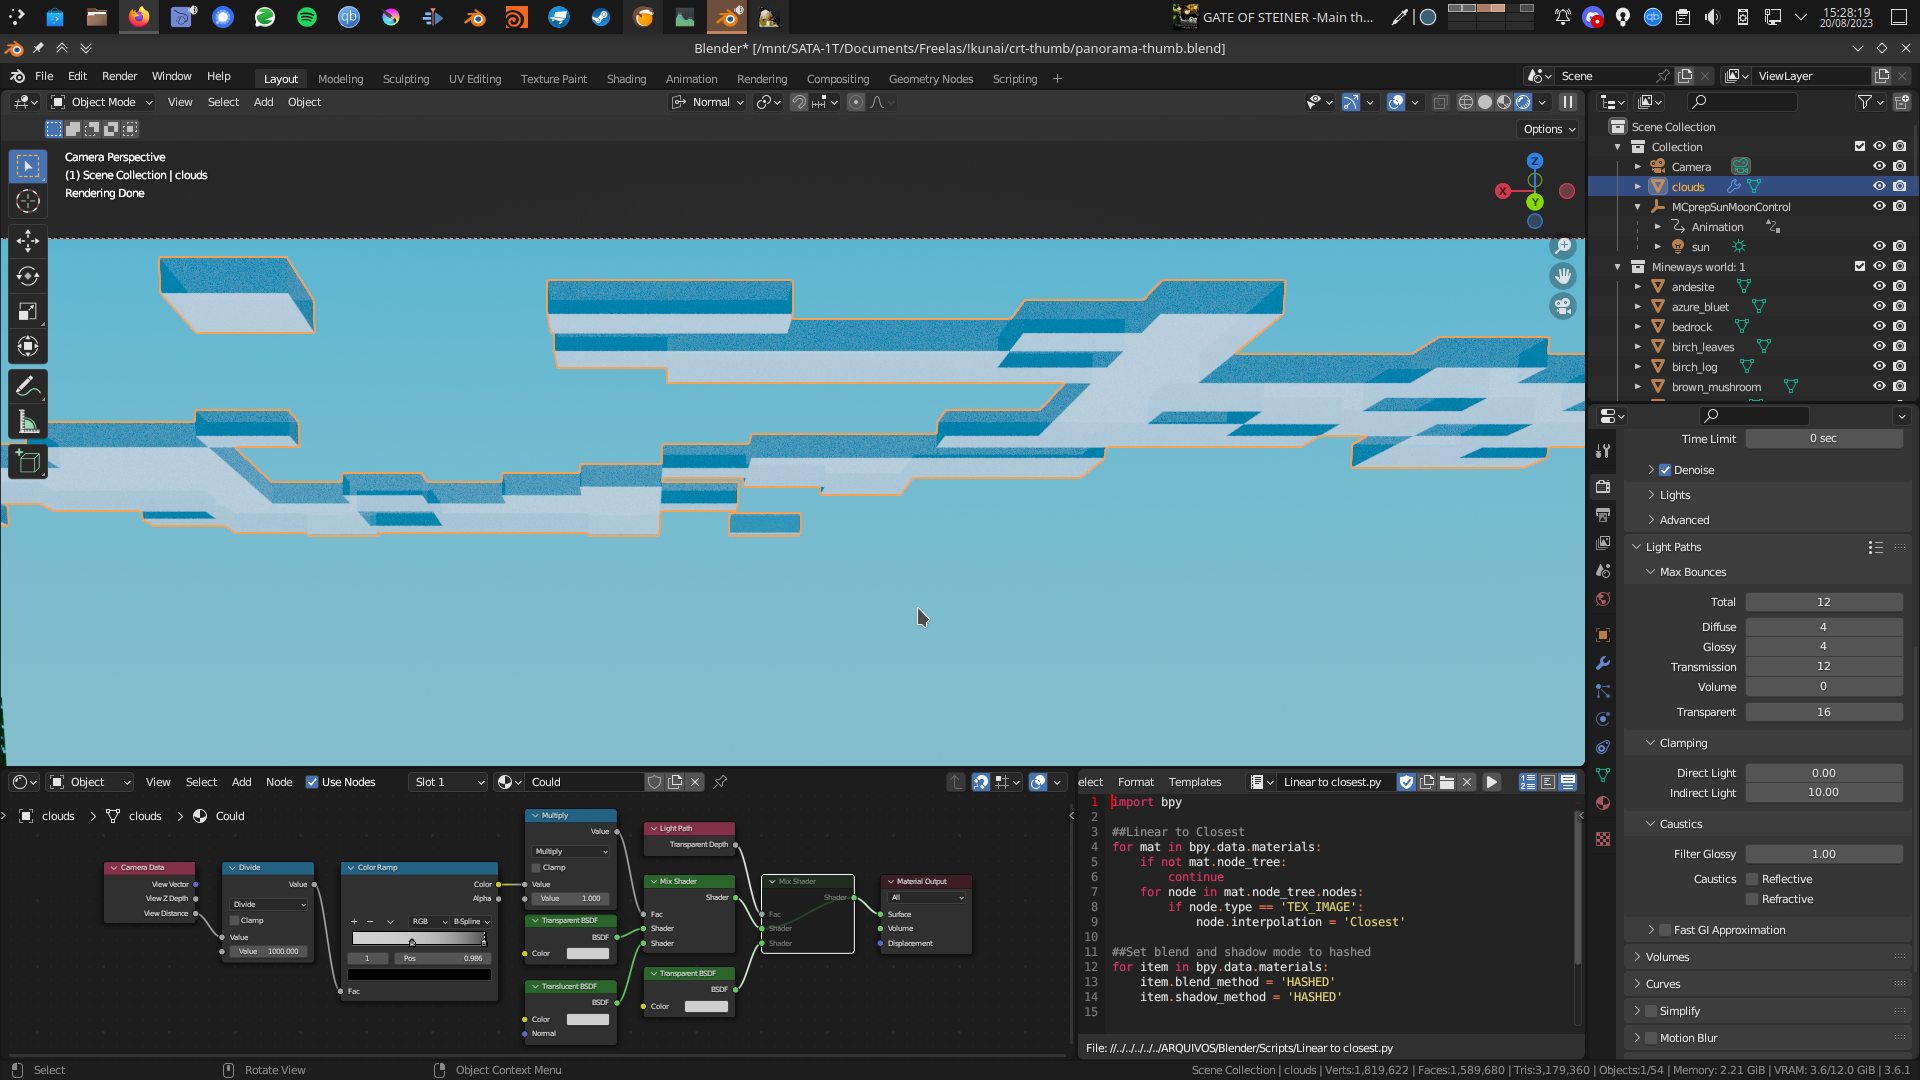Launch Firefox from the taskbar
The image size is (1920, 1080).
(x=138, y=17)
